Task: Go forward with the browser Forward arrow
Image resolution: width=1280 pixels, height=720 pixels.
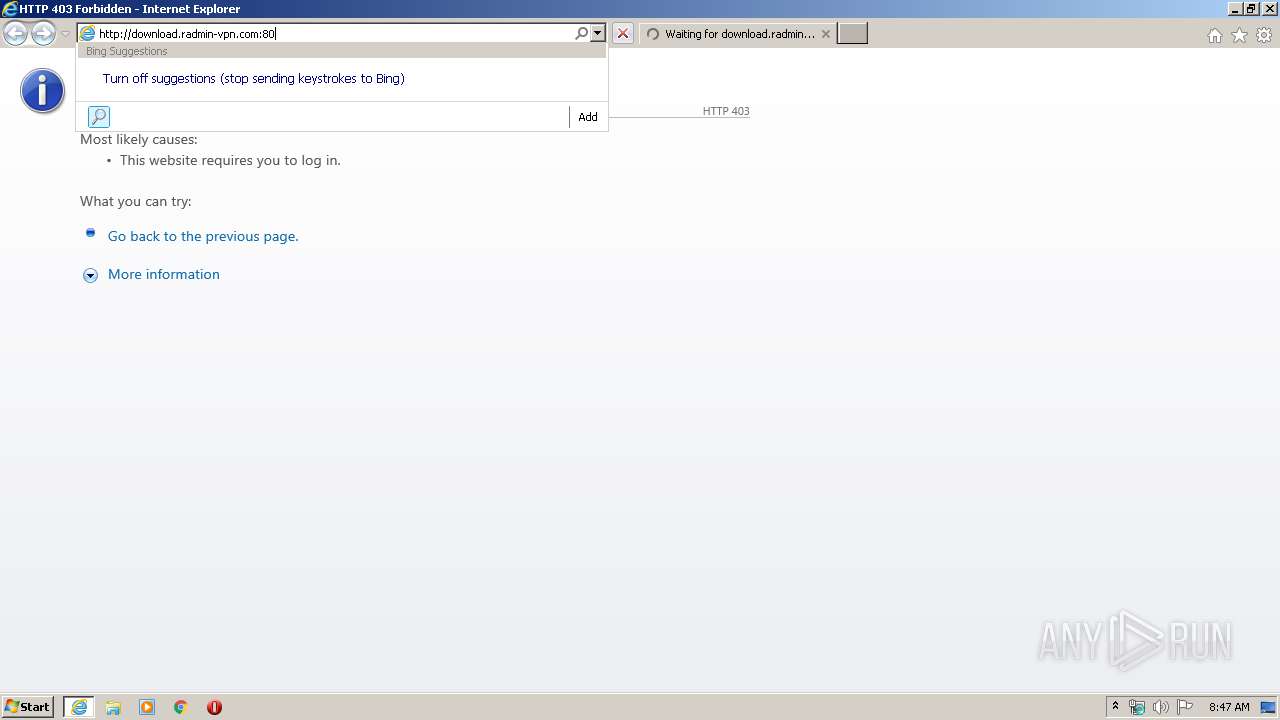Action: click(x=43, y=34)
